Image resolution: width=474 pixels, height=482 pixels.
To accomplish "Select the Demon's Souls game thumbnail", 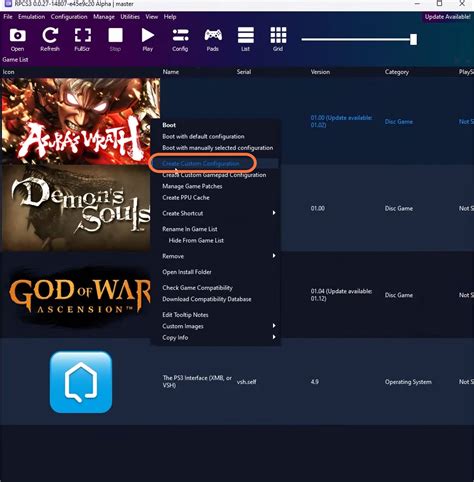I will pos(76,208).
